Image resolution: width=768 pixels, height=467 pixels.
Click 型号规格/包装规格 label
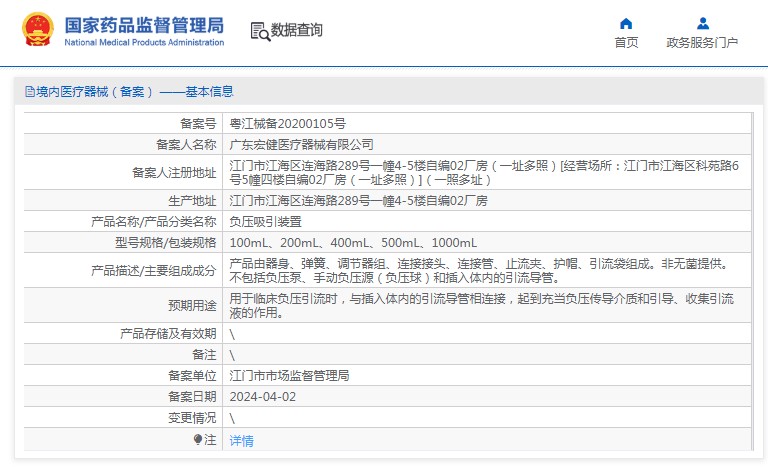pyautogui.click(x=166, y=243)
